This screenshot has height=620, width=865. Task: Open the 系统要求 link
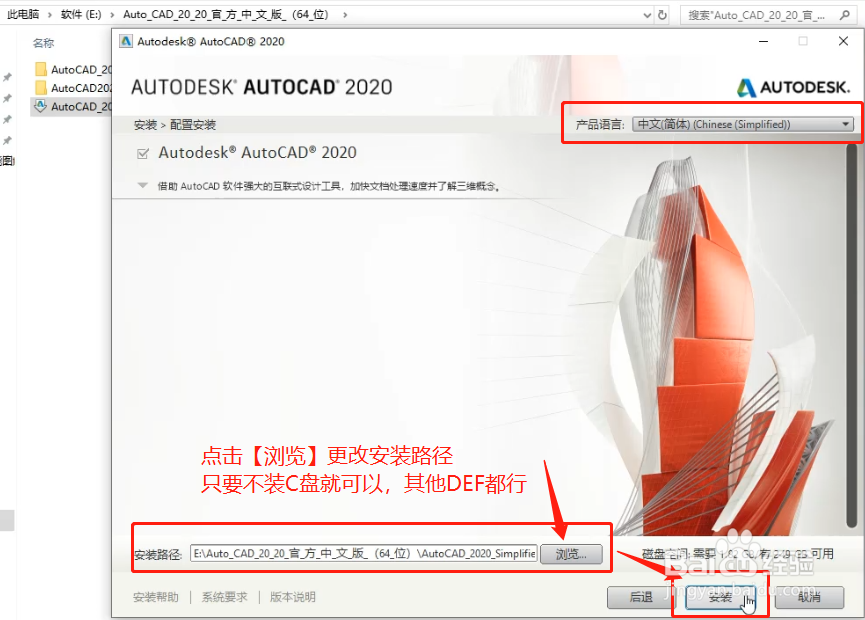pyautogui.click(x=225, y=597)
